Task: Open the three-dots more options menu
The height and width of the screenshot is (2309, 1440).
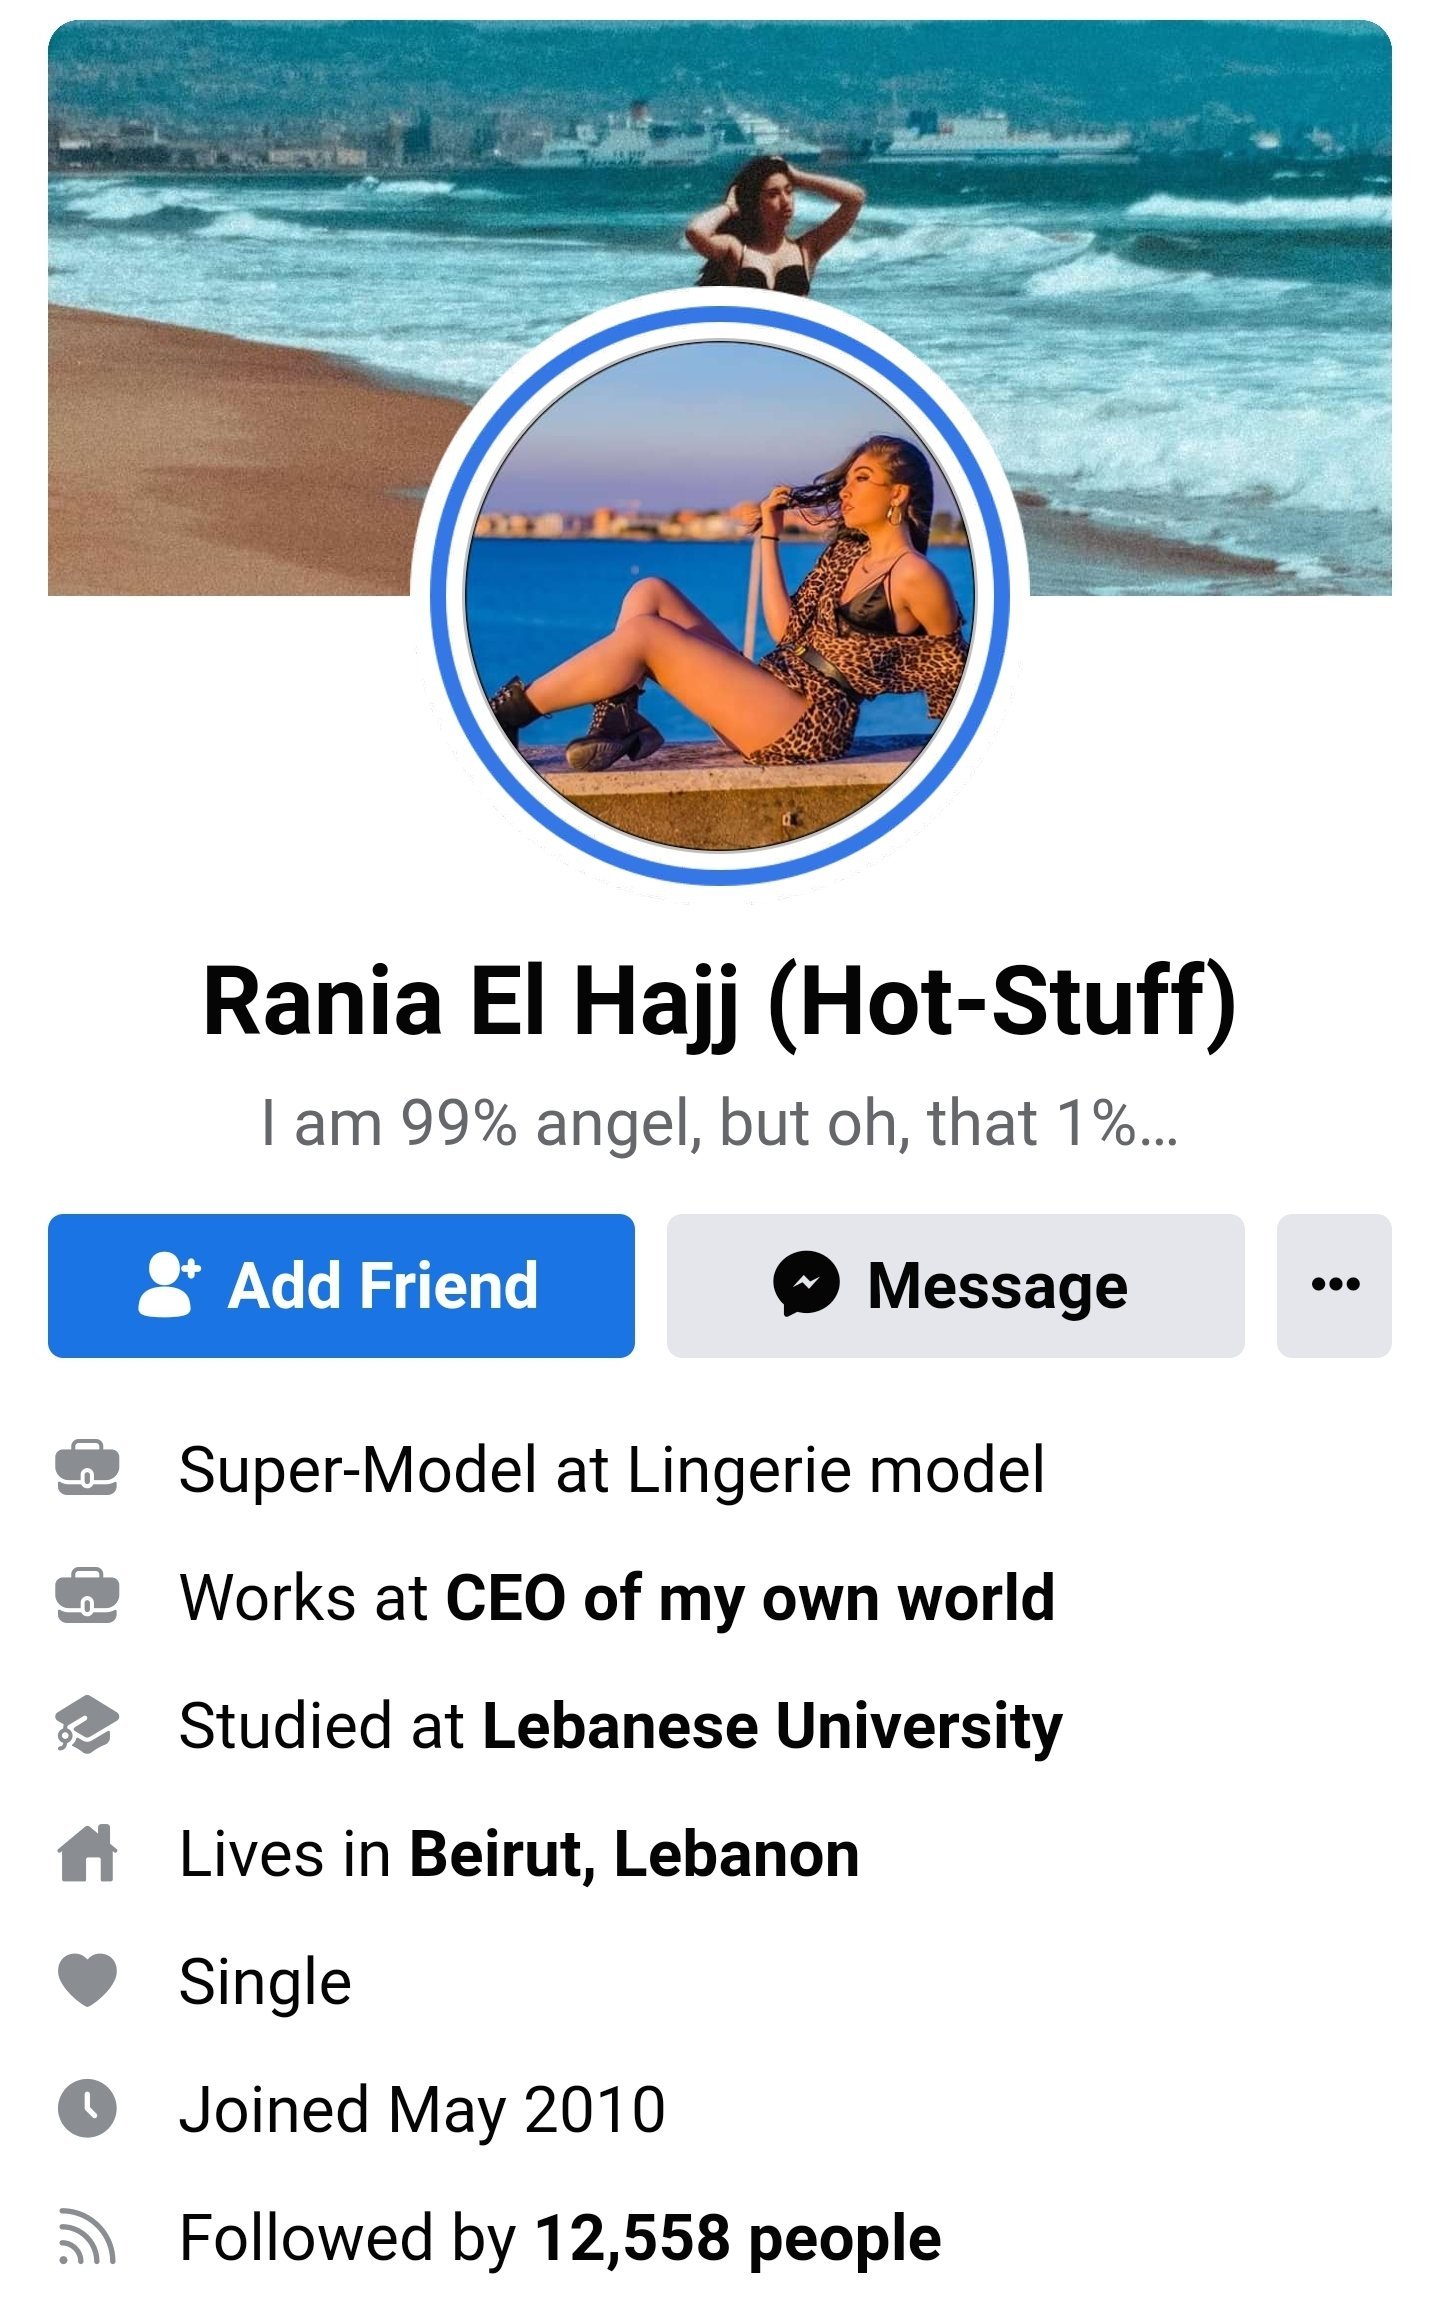Action: pos(1334,1285)
